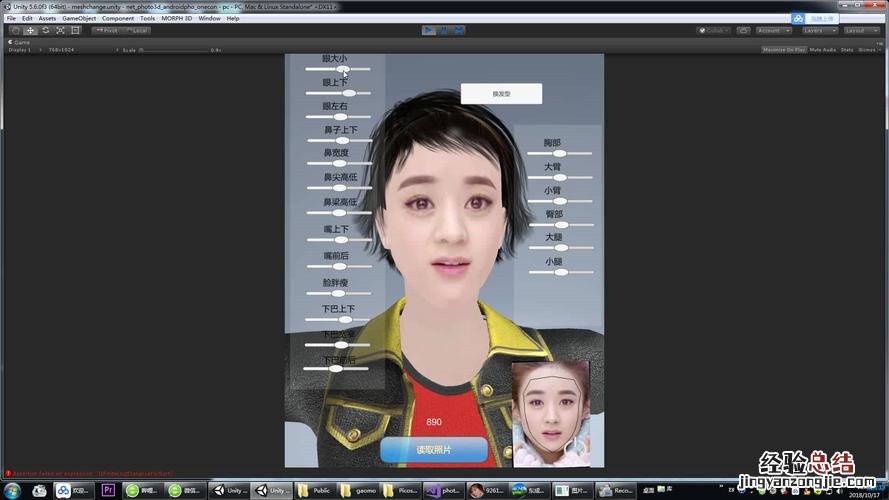Viewport: 889px width, 500px height.
Task: Open the Layout dropdown
Action: [861, 30]
